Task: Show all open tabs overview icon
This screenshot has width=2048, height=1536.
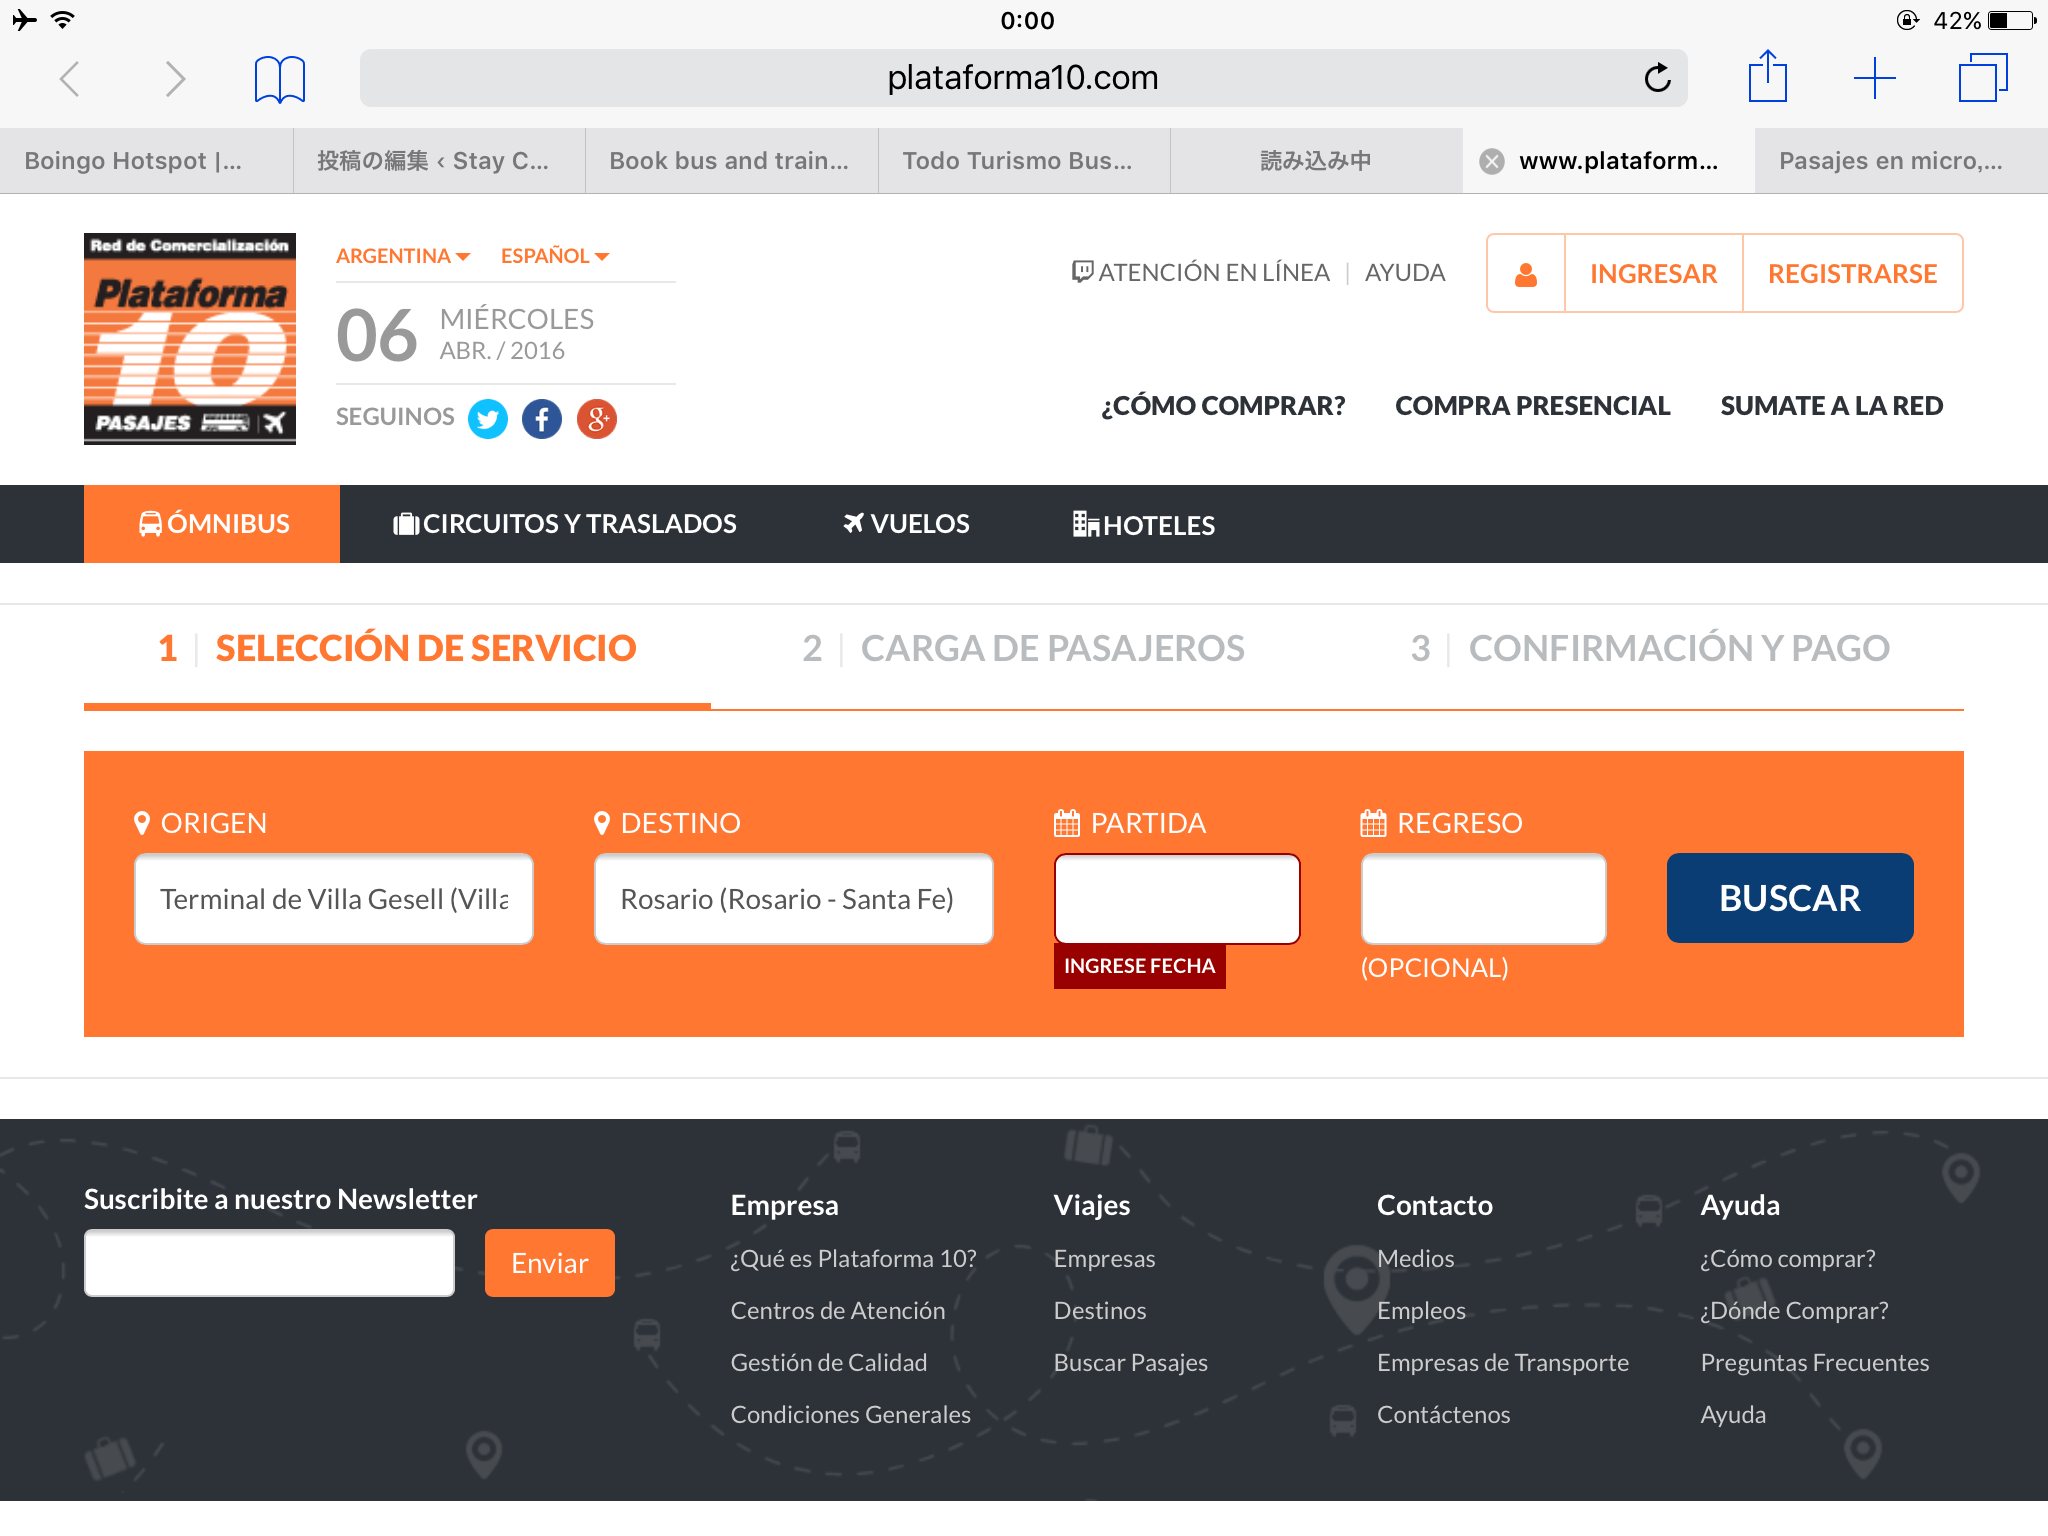Action: (x=1982, y=78)
